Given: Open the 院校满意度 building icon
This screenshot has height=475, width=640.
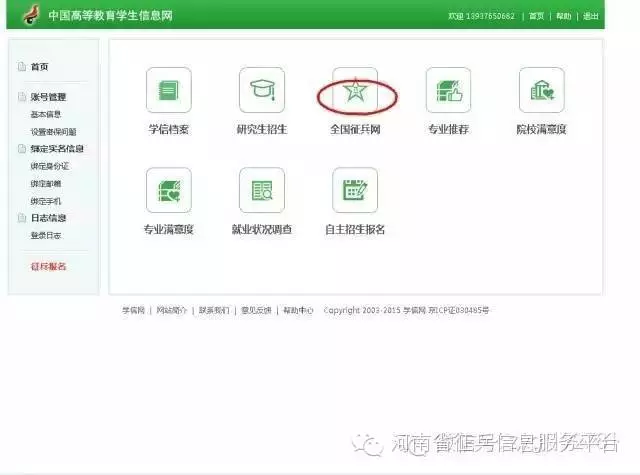Looking at the screenshot, I should [542, 90].
